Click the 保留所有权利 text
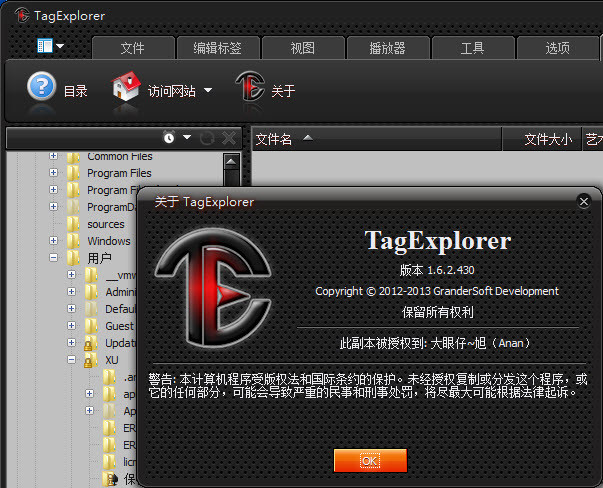The width and height of the screenshot is (603, 488). (x=438, y=312)
